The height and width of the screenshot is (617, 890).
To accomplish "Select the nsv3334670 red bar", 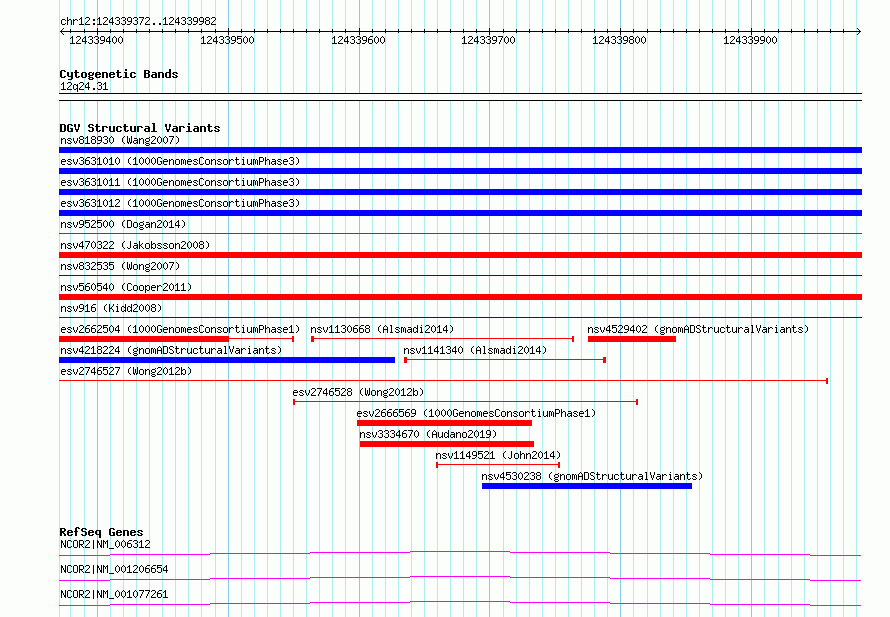I will pos(447,444).
